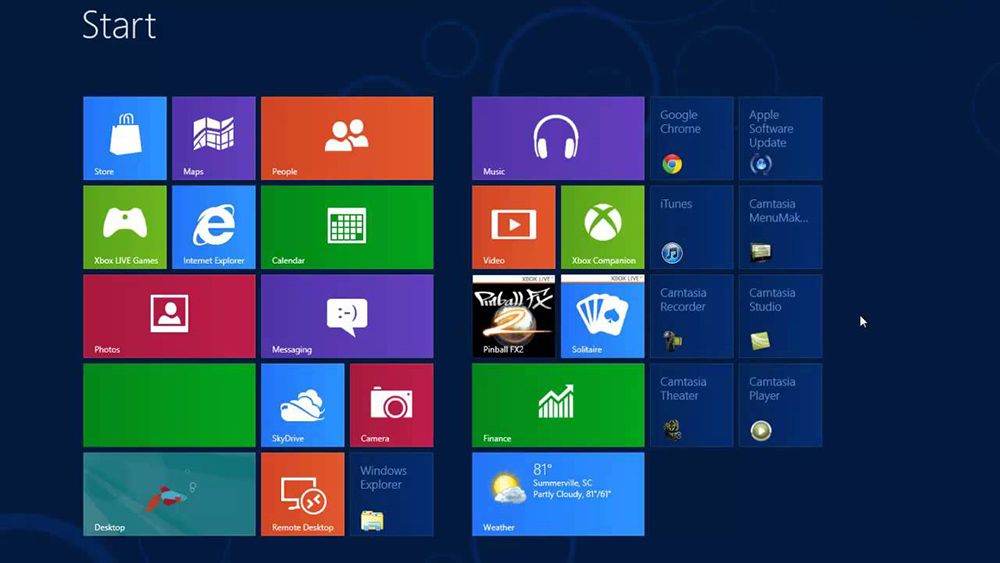Open Apple Software Update tile
The image size is (1000, 563).
coord(781,138)
